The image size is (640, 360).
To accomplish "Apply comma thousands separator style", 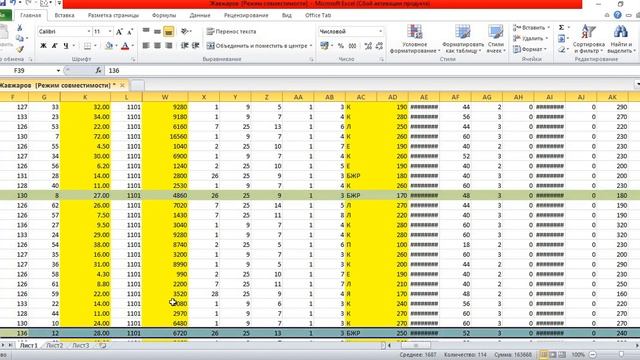I will coord(352,46).
